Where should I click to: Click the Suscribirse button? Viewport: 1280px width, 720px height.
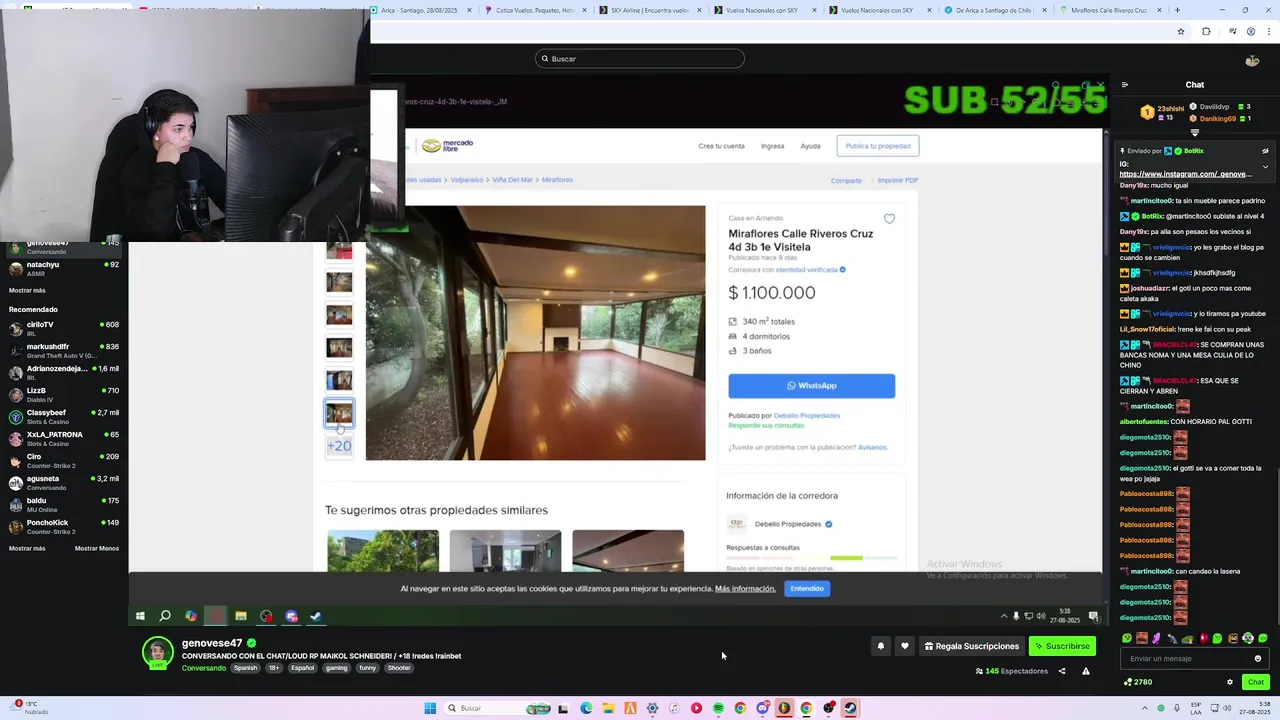(x=1062, y=646)
